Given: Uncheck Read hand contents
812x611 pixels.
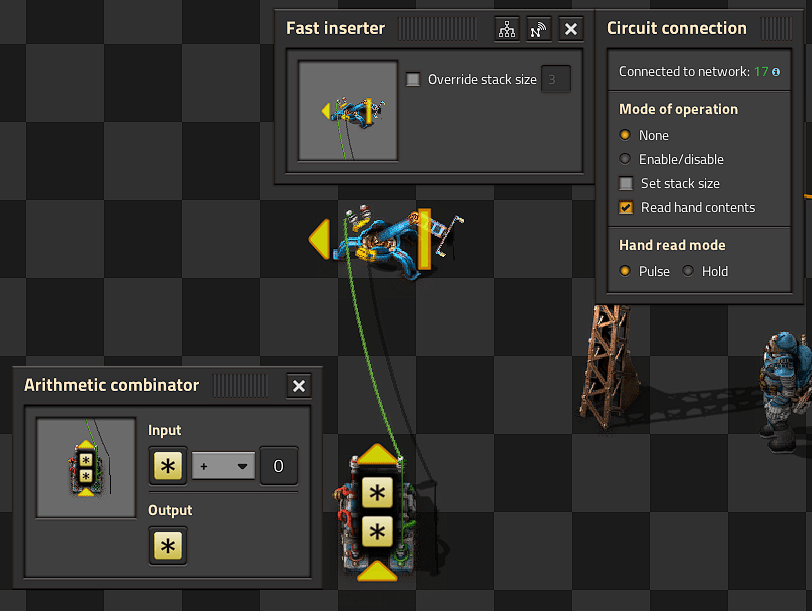Looking at the screenshot, I should click(626, 208).
